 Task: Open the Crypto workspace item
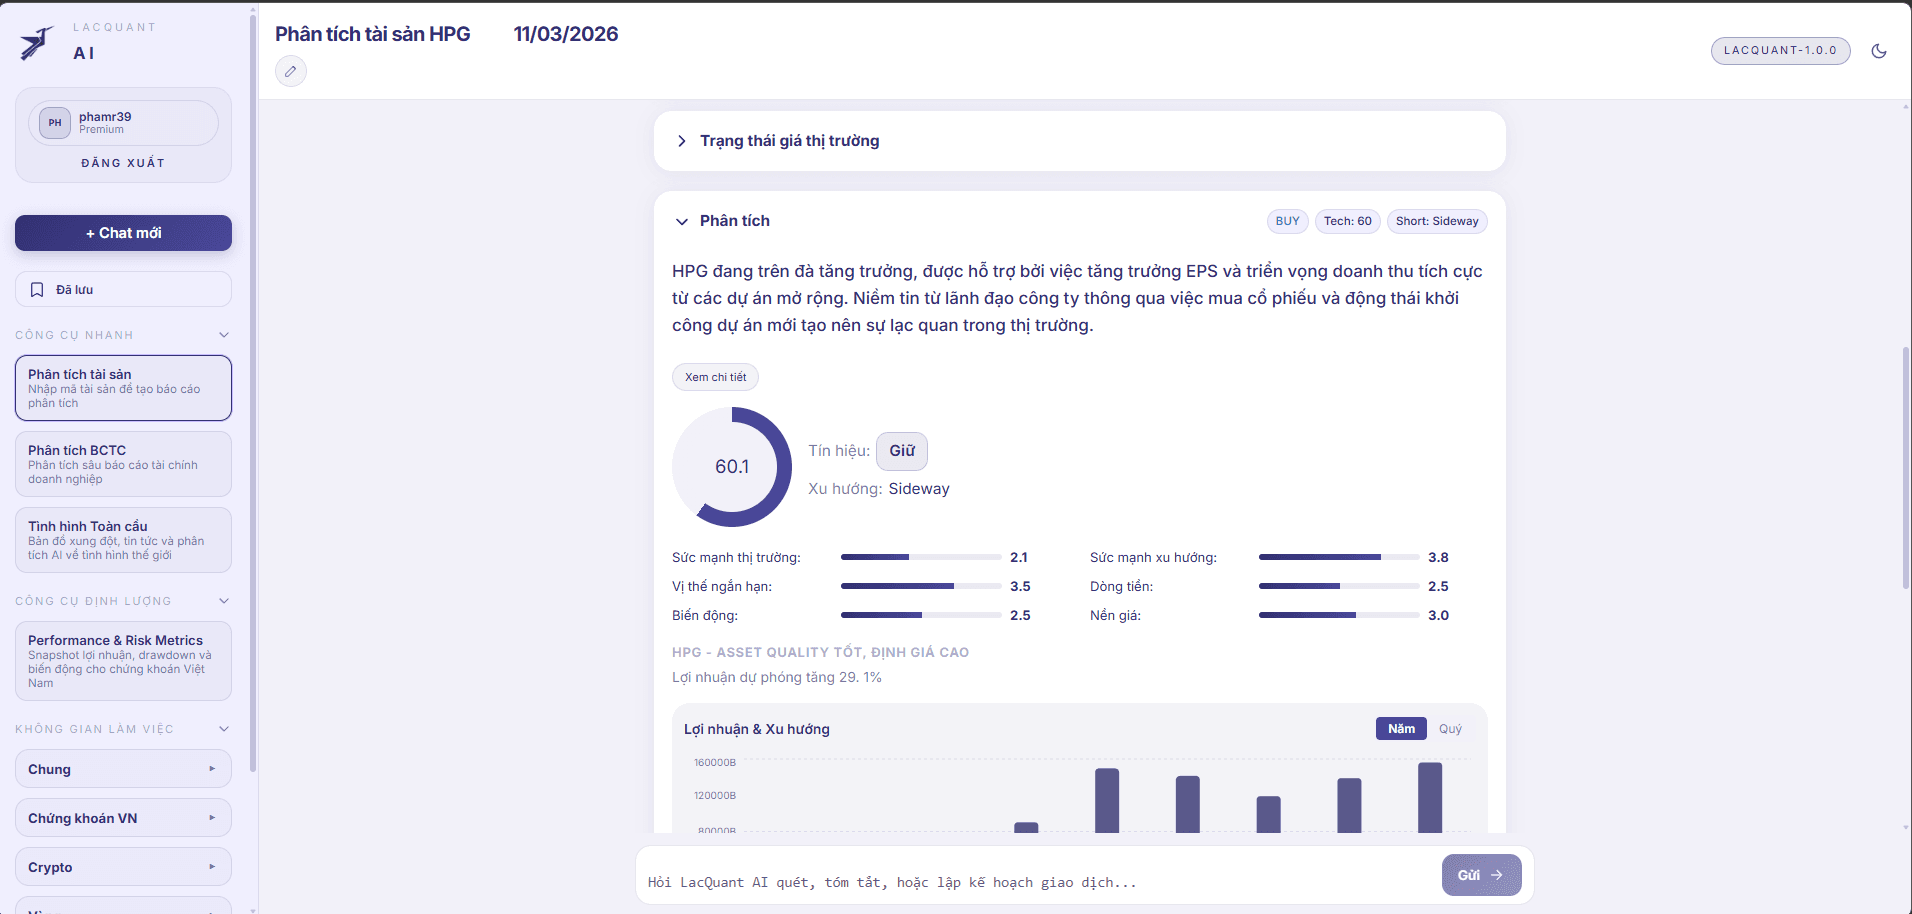(x=123, y=867)
